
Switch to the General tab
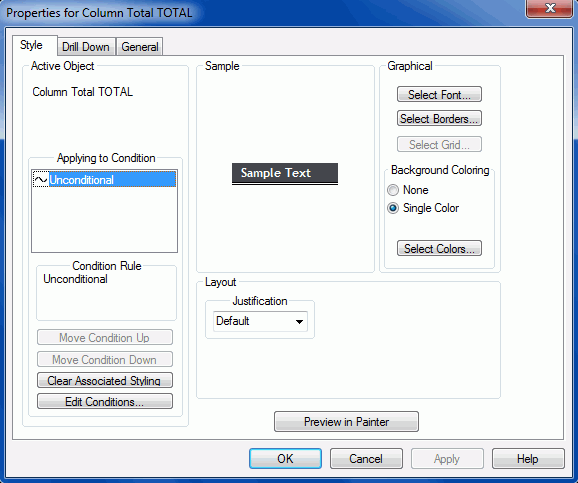(140, 47)
